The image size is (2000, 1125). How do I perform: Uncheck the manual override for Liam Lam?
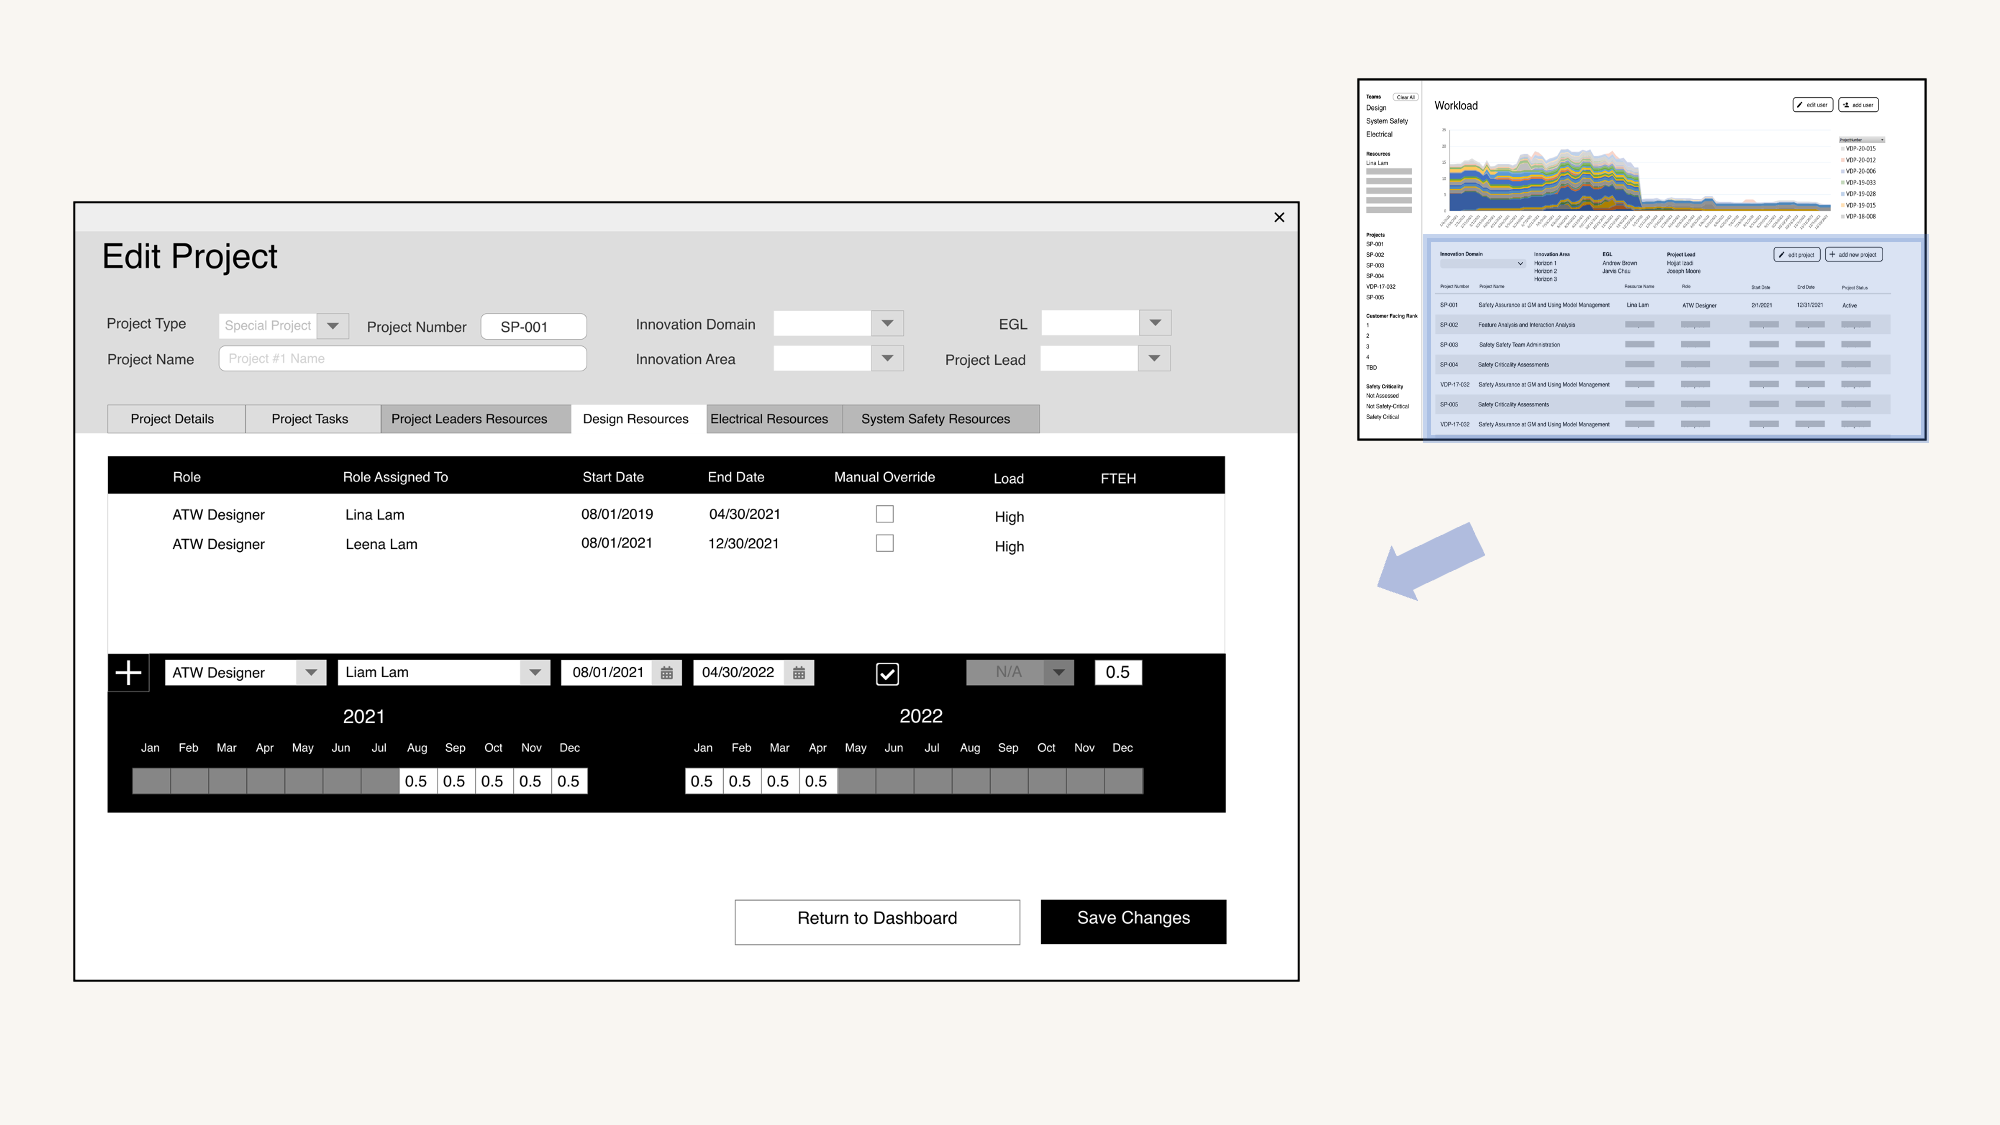pyautogui.click(x=887, y=674)
